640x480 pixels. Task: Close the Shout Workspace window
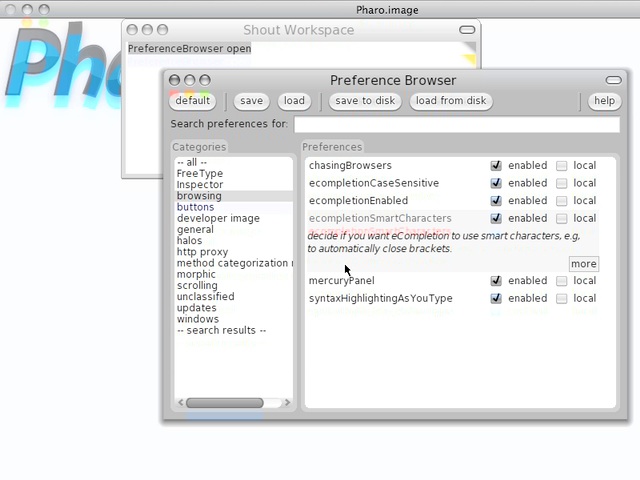(132, 30)
